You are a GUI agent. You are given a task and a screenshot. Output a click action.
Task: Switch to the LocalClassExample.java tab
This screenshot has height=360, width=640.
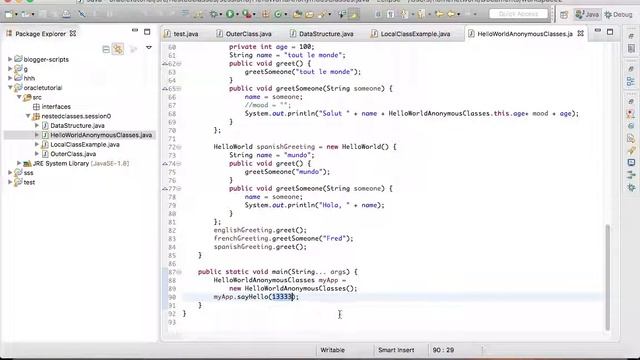(x=411, y=34)
